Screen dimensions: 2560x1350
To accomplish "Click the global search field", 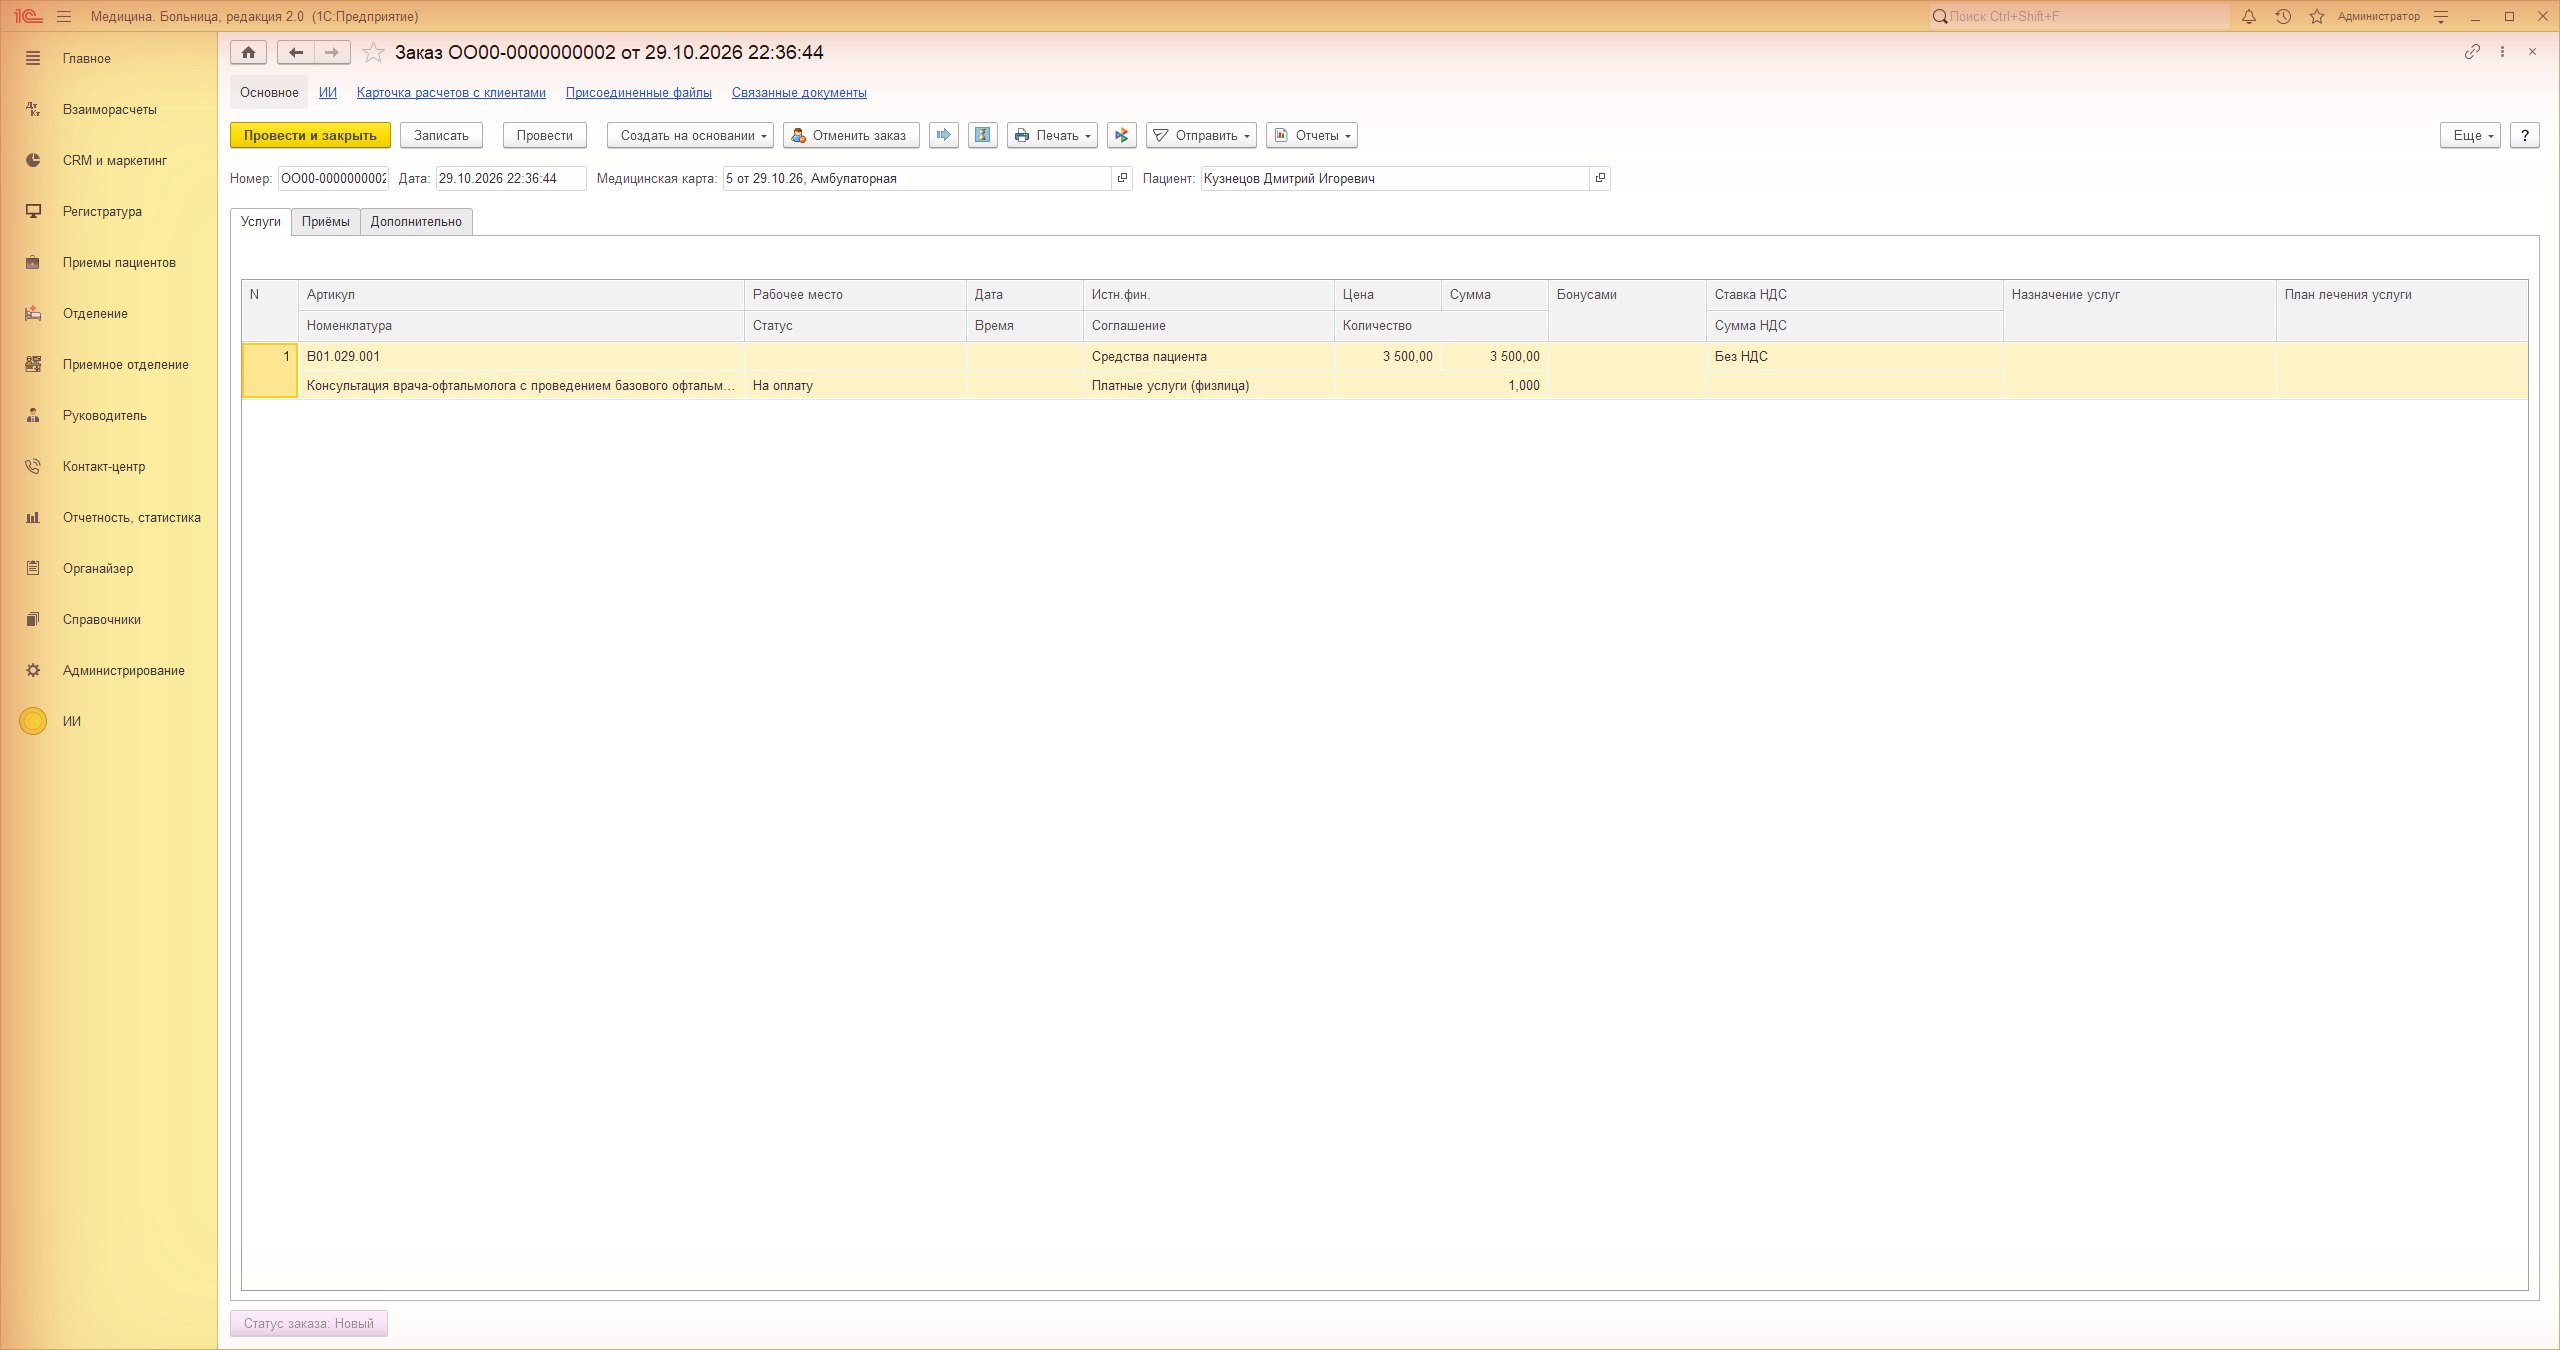I will coord(2080,16).
